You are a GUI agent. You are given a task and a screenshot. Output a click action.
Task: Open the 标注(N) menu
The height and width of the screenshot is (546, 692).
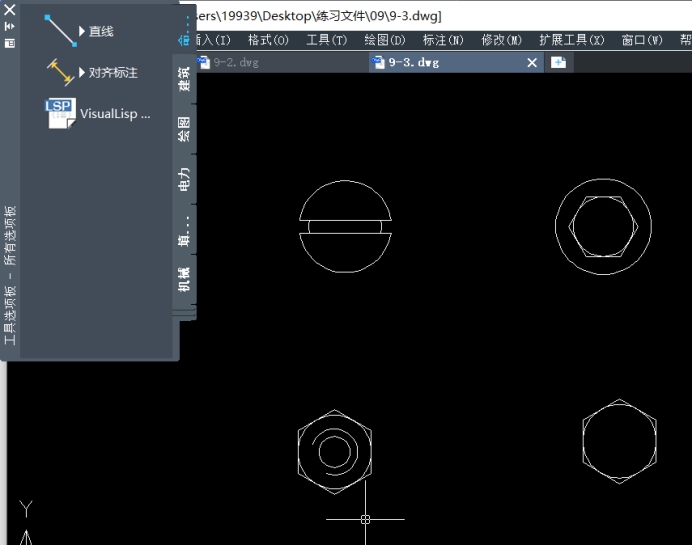(443, 41)
